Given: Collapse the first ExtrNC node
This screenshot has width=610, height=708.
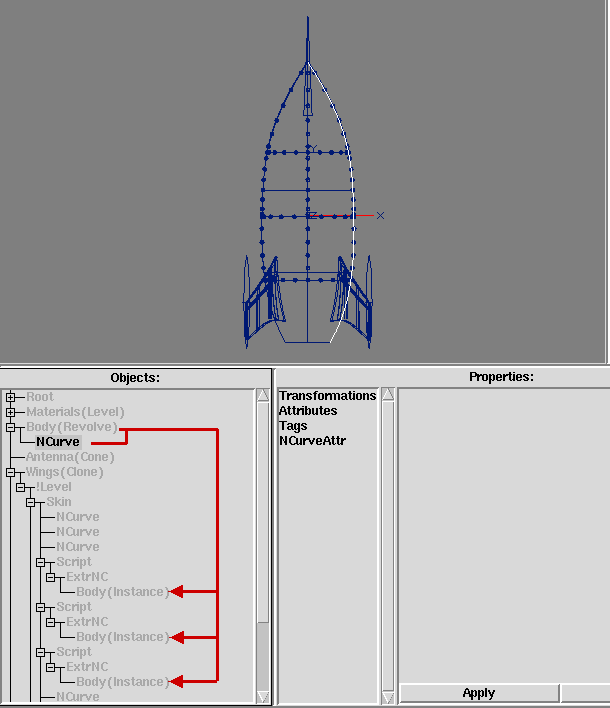Looking at the screenshot, I should pyautogui.click(x=51, y=577).
